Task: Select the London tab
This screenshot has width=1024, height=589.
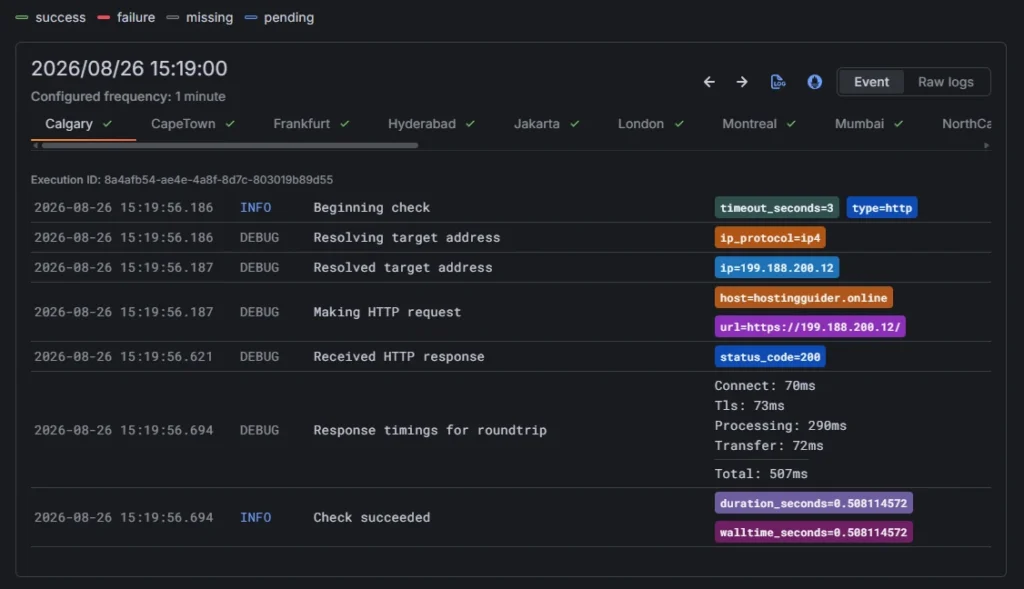Action: click(650, 123)
